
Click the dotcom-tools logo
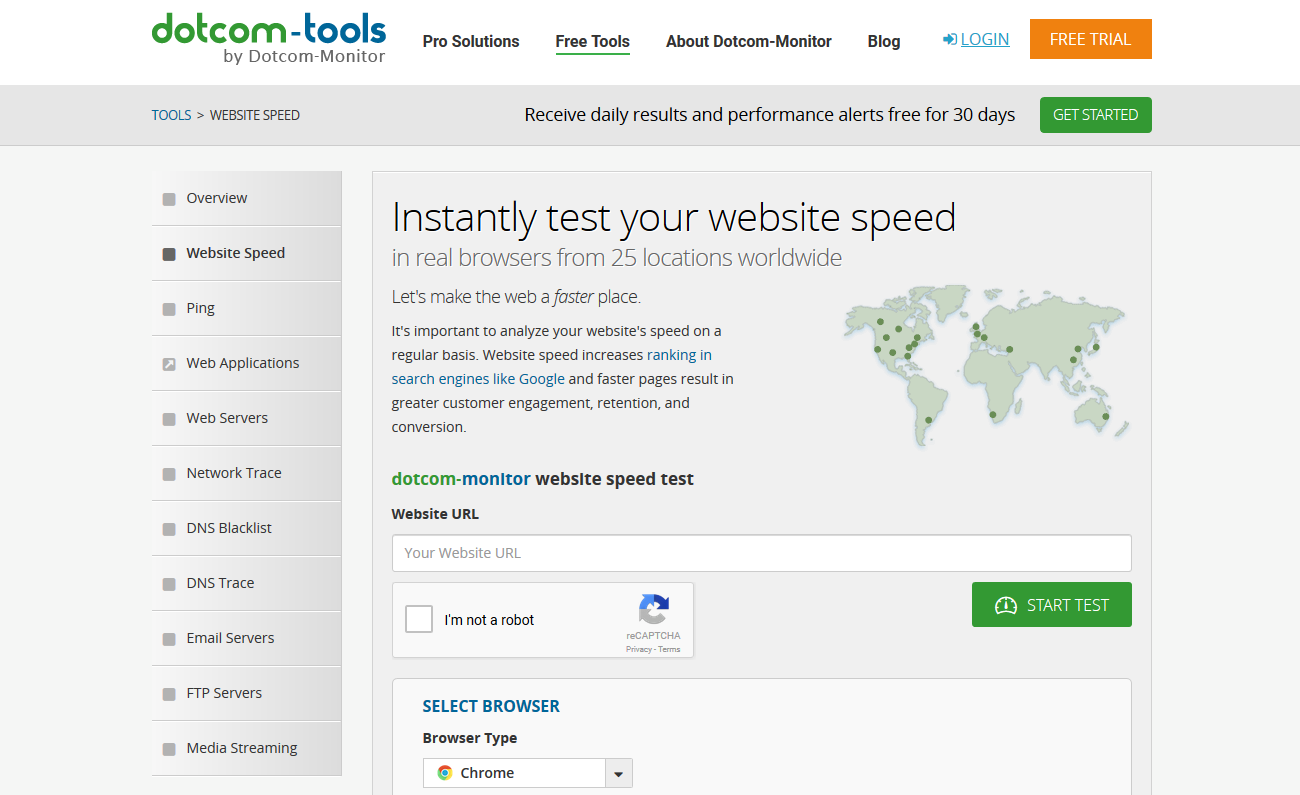click(269, 39)
